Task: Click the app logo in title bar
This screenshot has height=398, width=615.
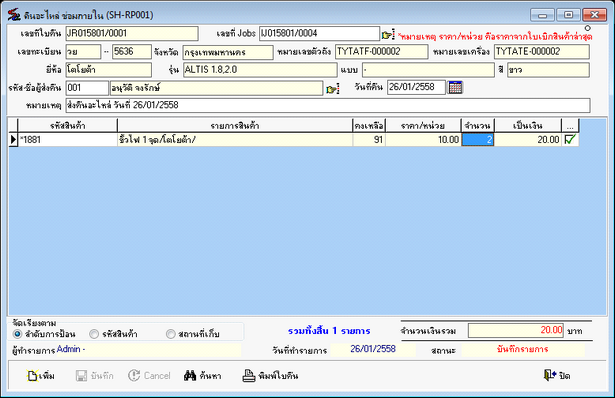Action: click(14, 15)
